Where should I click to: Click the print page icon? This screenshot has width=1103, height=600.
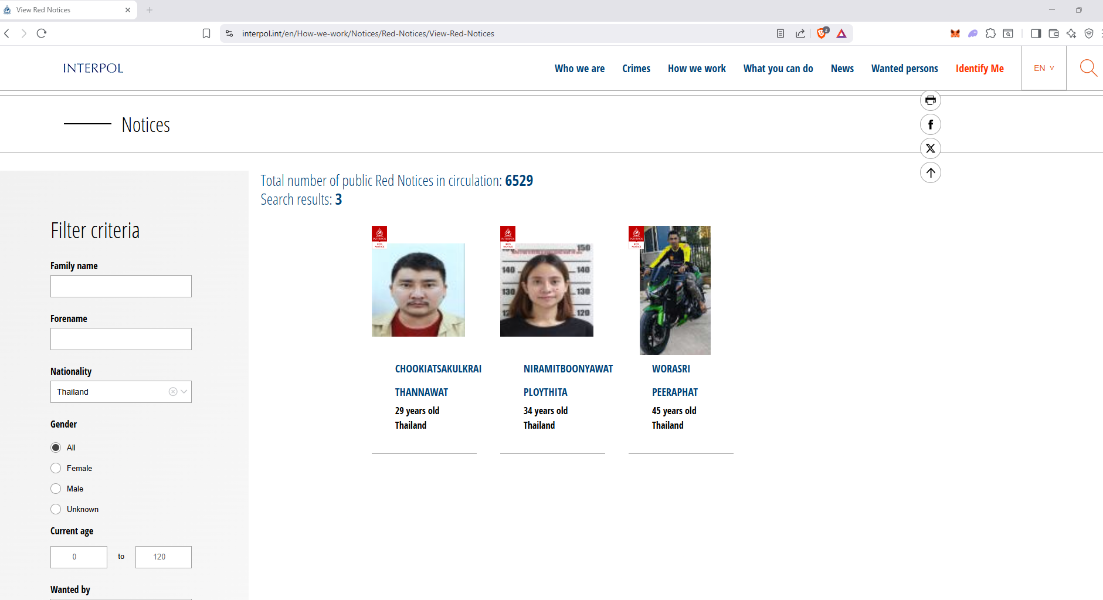tap(931, 100)
